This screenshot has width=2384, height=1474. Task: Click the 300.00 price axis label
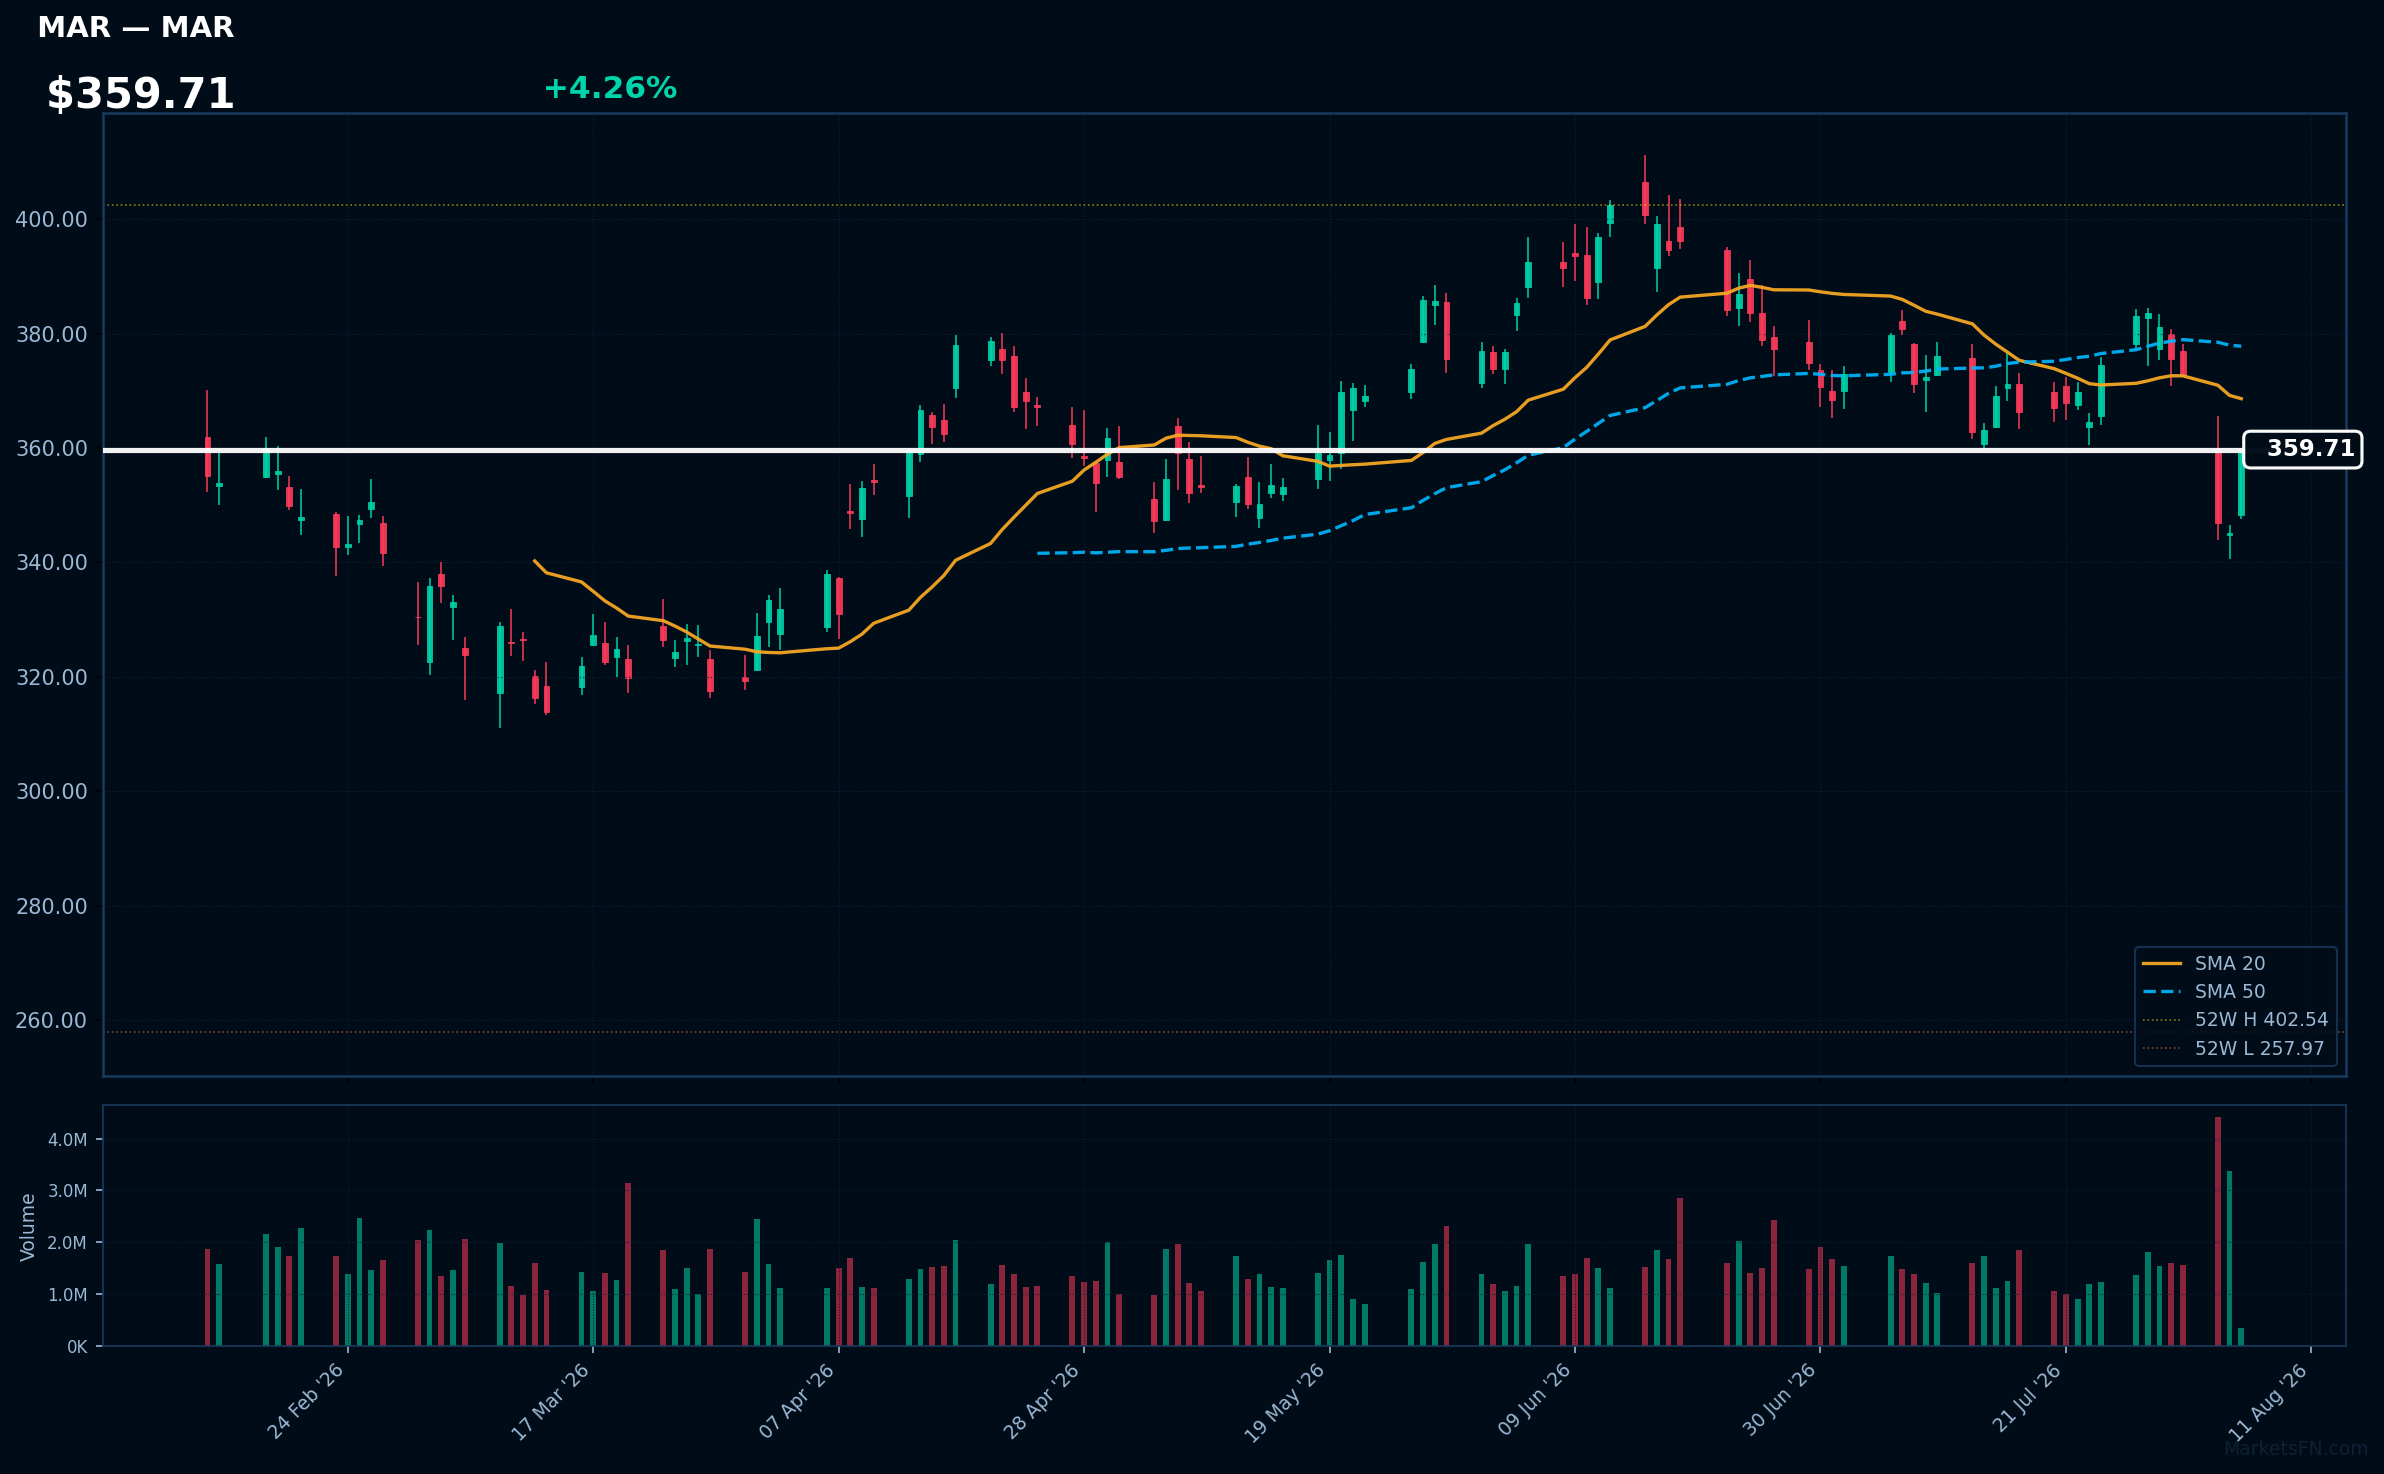(x=51, y=791)
